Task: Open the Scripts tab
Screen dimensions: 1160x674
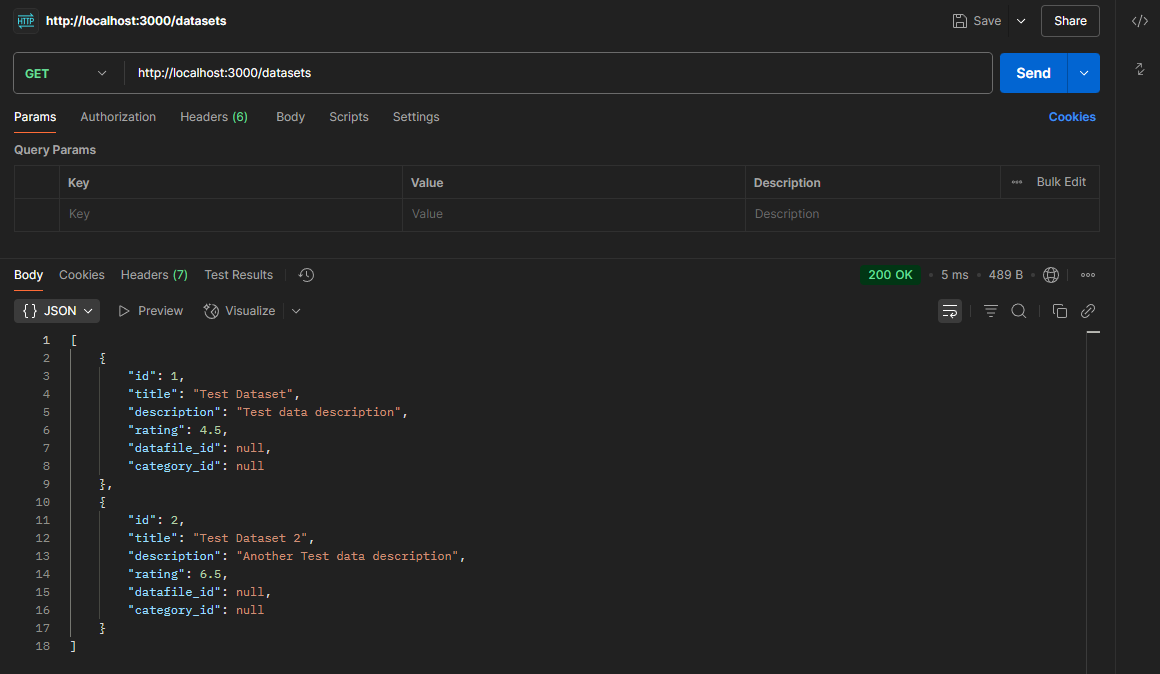Action: [348, 117]
